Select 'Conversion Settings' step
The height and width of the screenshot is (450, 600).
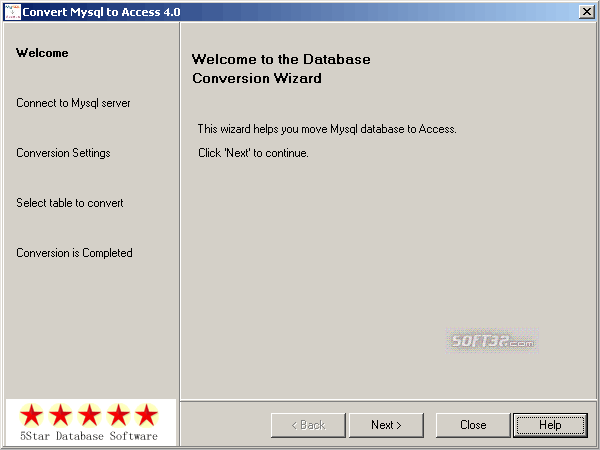click(x=63, y=153)
